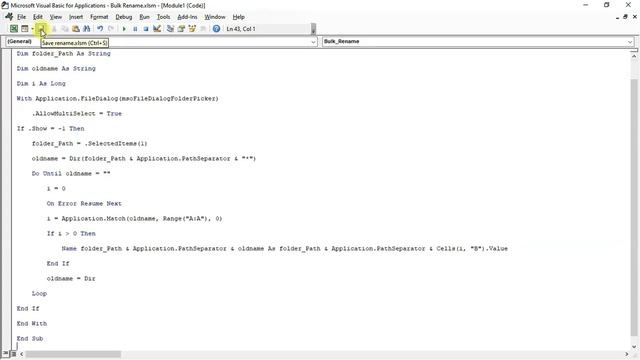Click the 'Dim oldname As String' line
The image size is (640, 360).
pos(56,69)
